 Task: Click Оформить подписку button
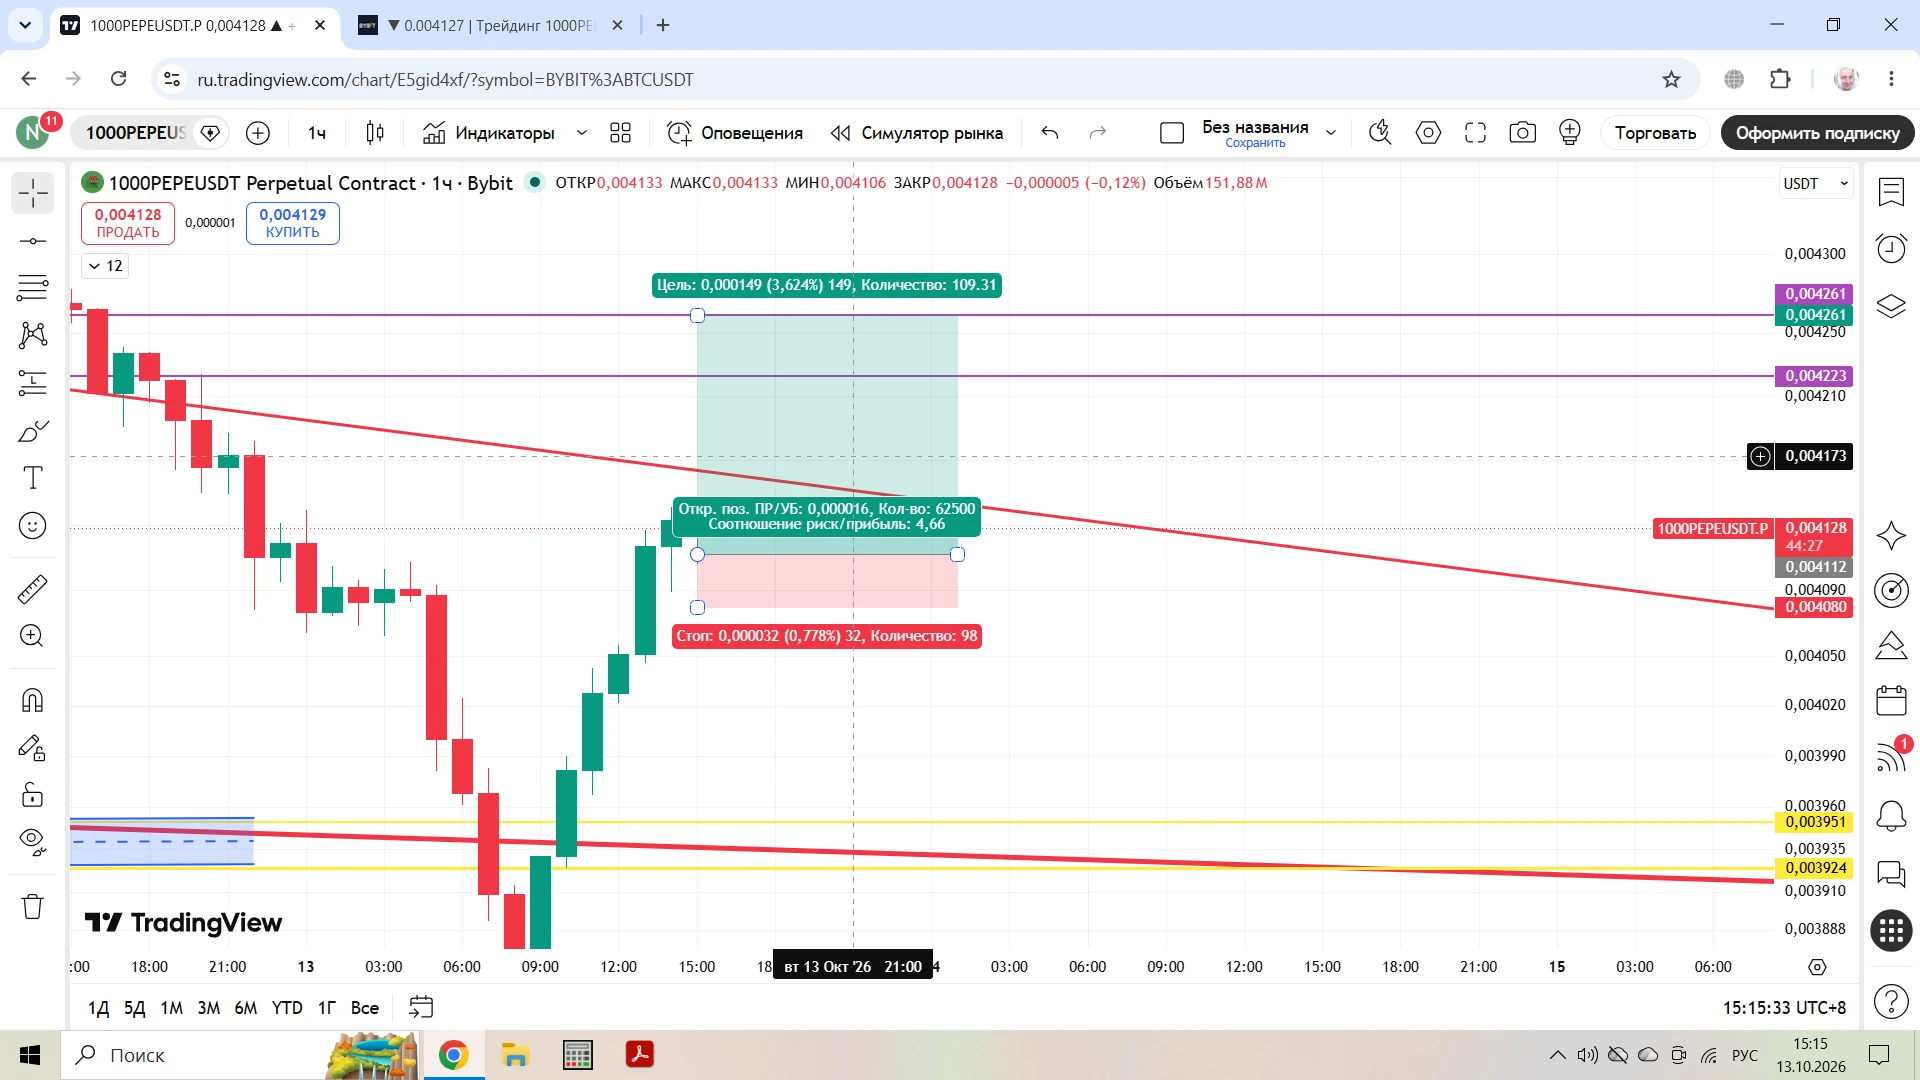click(x=1817, y=133)
